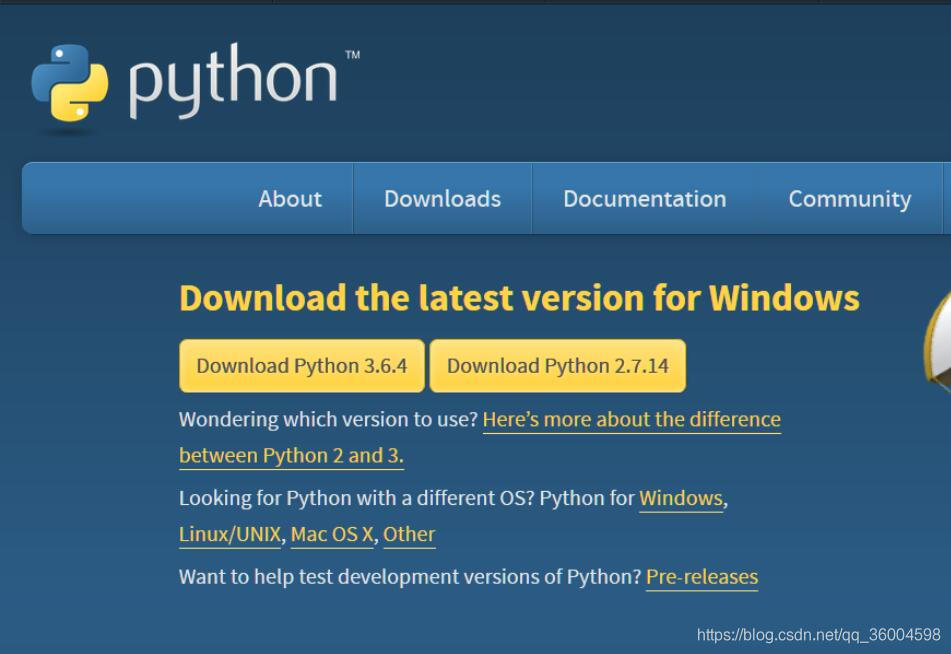The width and height of the screenshot is (951, 654).
Task: Open the Windows downloads link
Action: [x=681, y=499]
